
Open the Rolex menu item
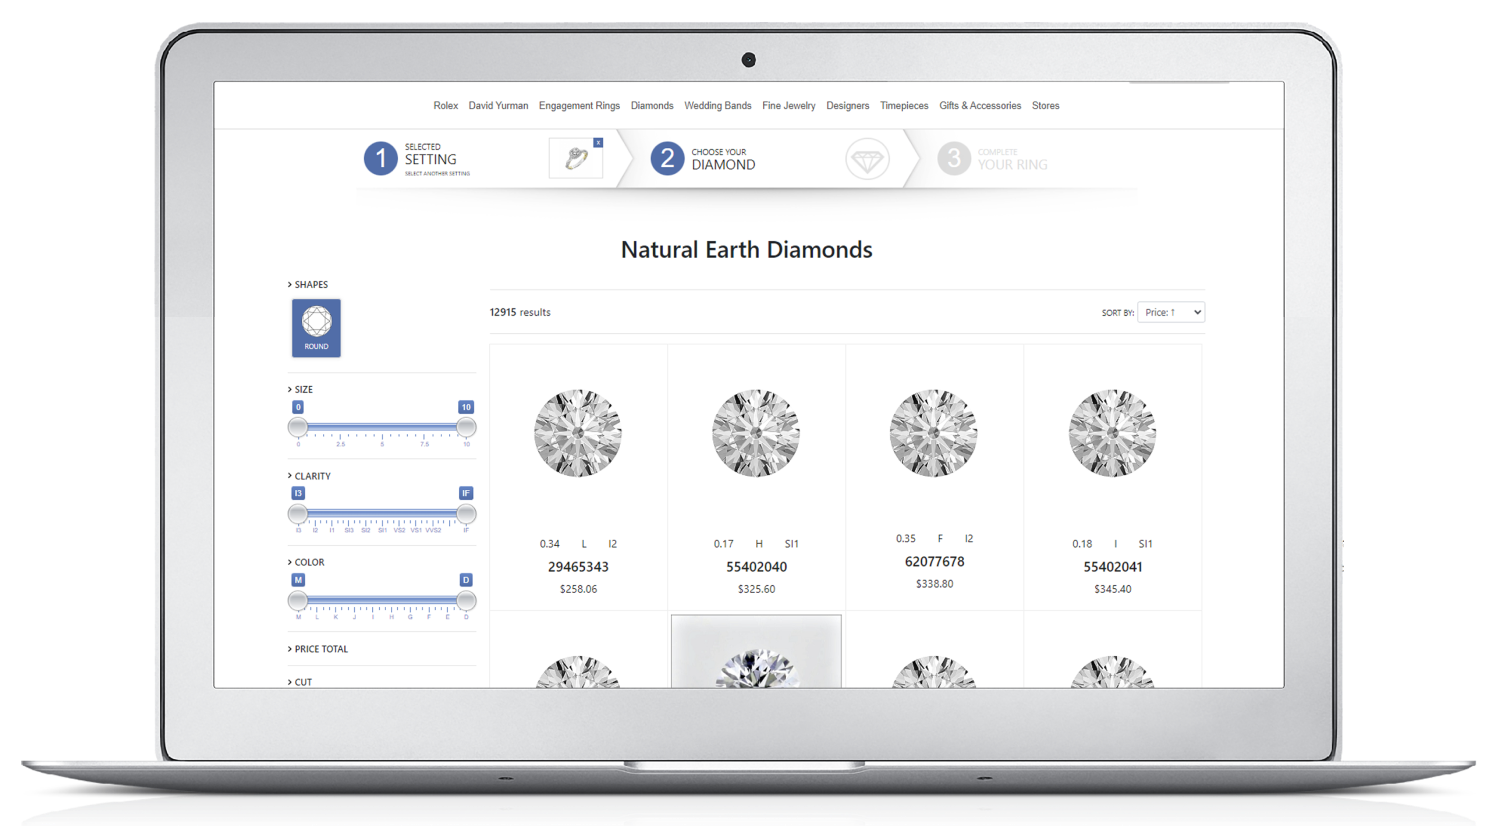(446, 106)
